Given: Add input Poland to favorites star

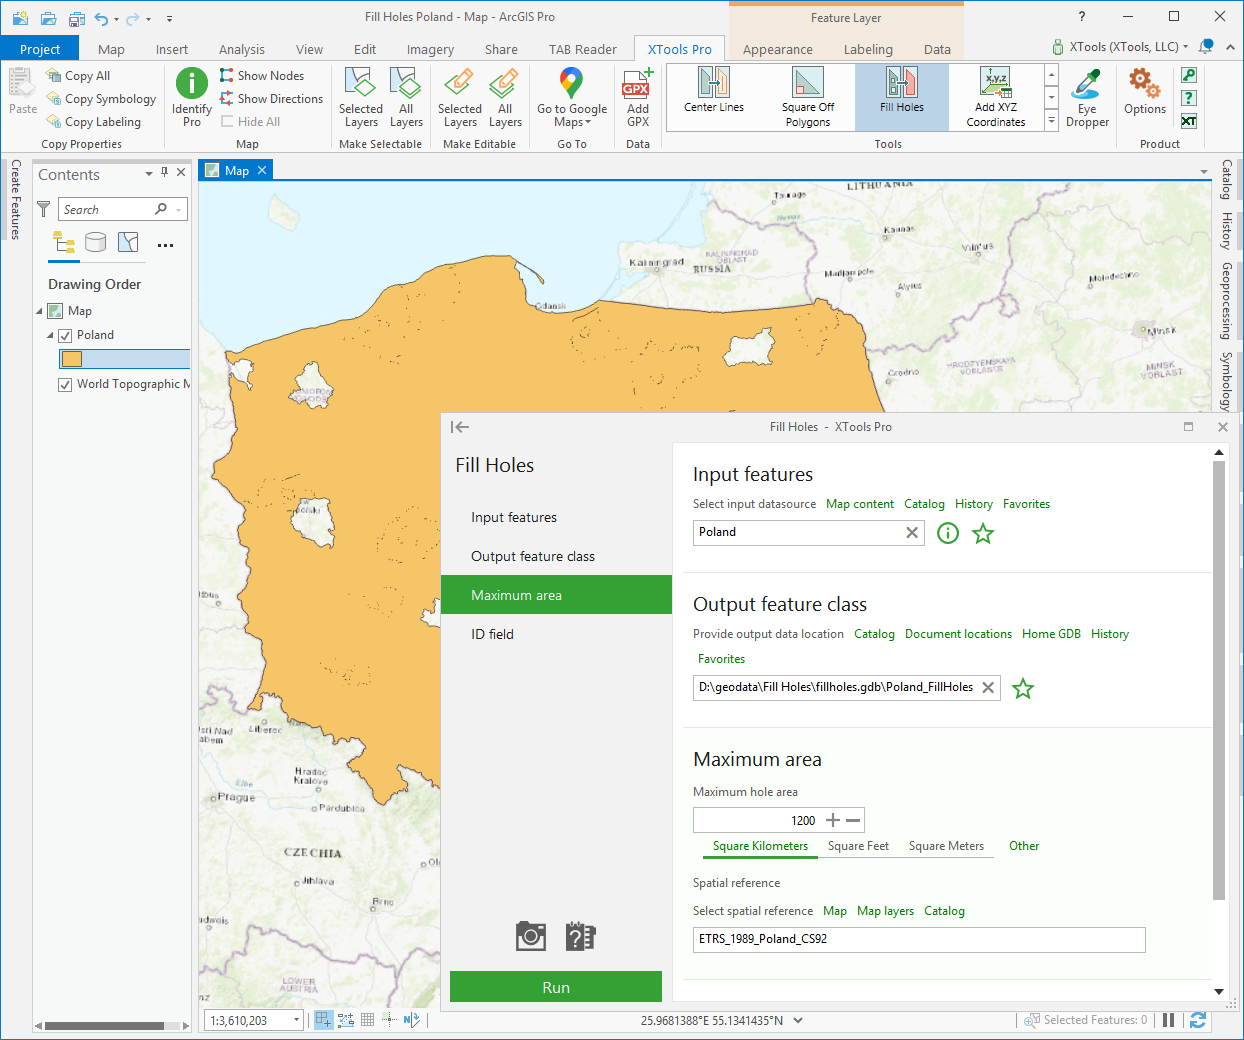Looking at the screenshot, I should (983, 533).
